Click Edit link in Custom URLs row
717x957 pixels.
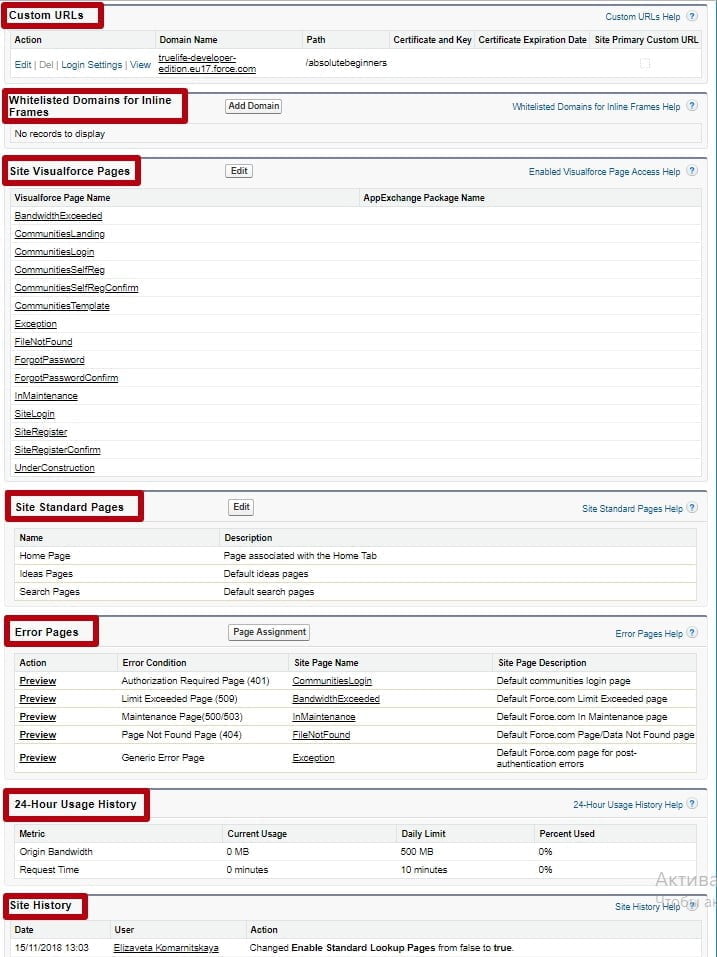[x=23, y=65]
